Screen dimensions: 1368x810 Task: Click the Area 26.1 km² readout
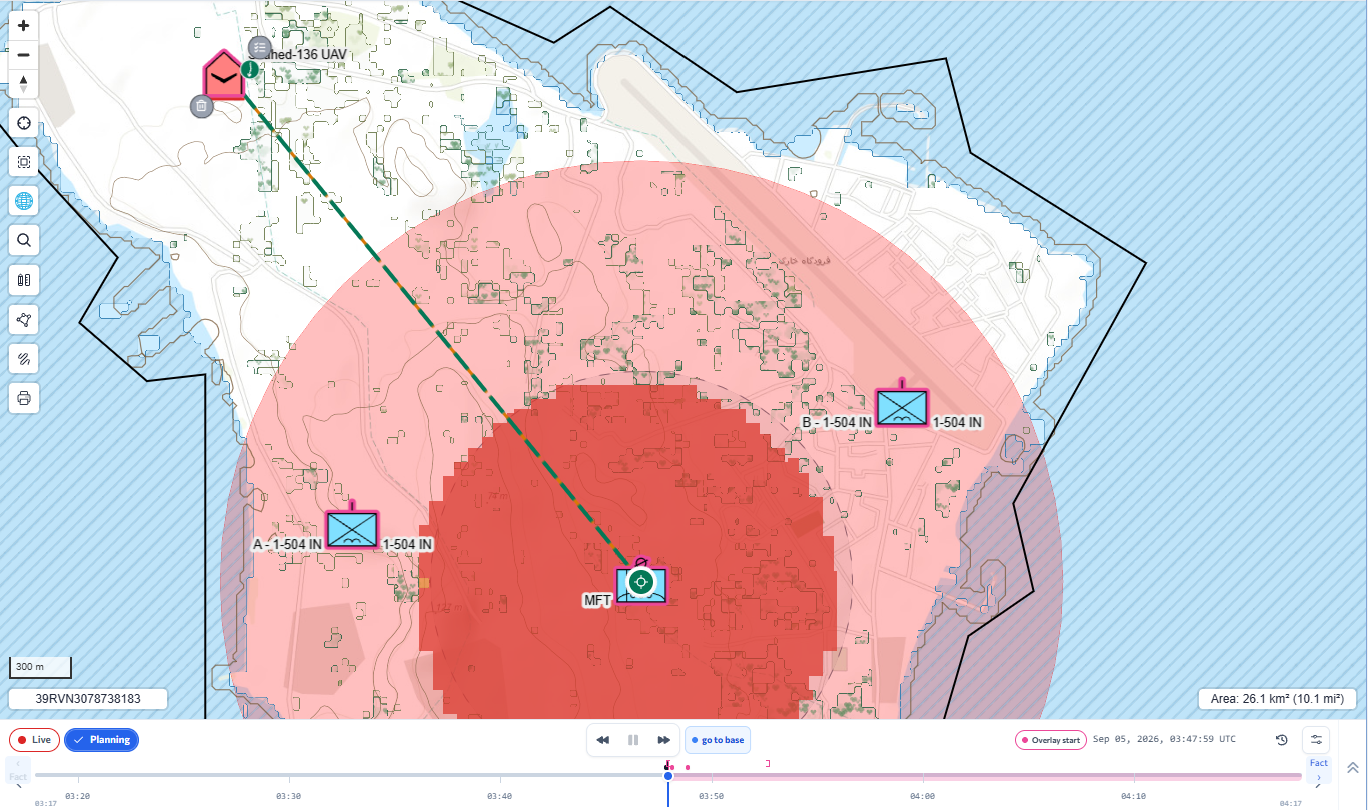1279,699
